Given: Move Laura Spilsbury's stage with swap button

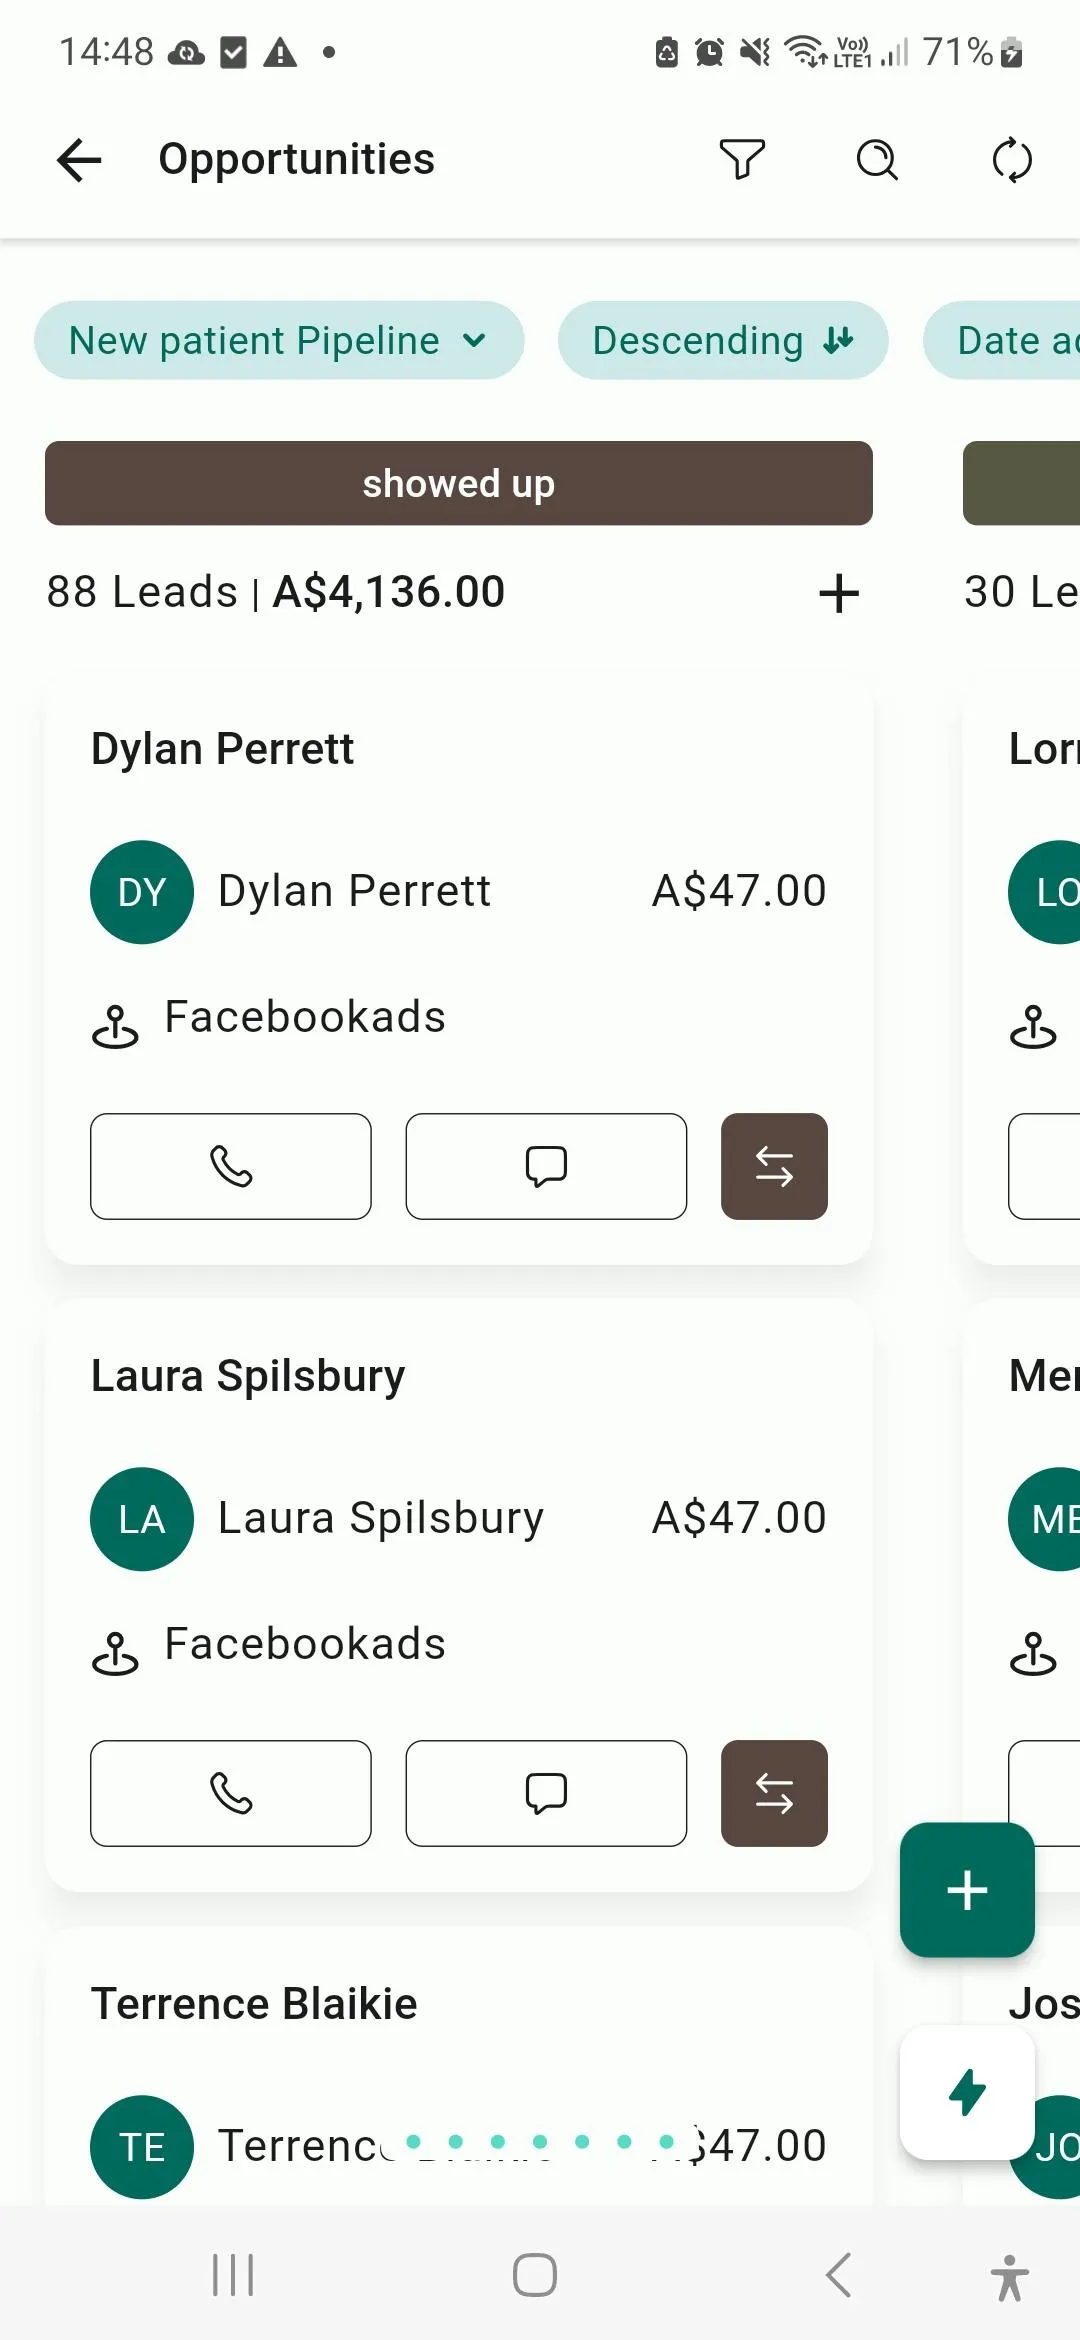Looking at the screenshot, I should (x=774, y=1793).
